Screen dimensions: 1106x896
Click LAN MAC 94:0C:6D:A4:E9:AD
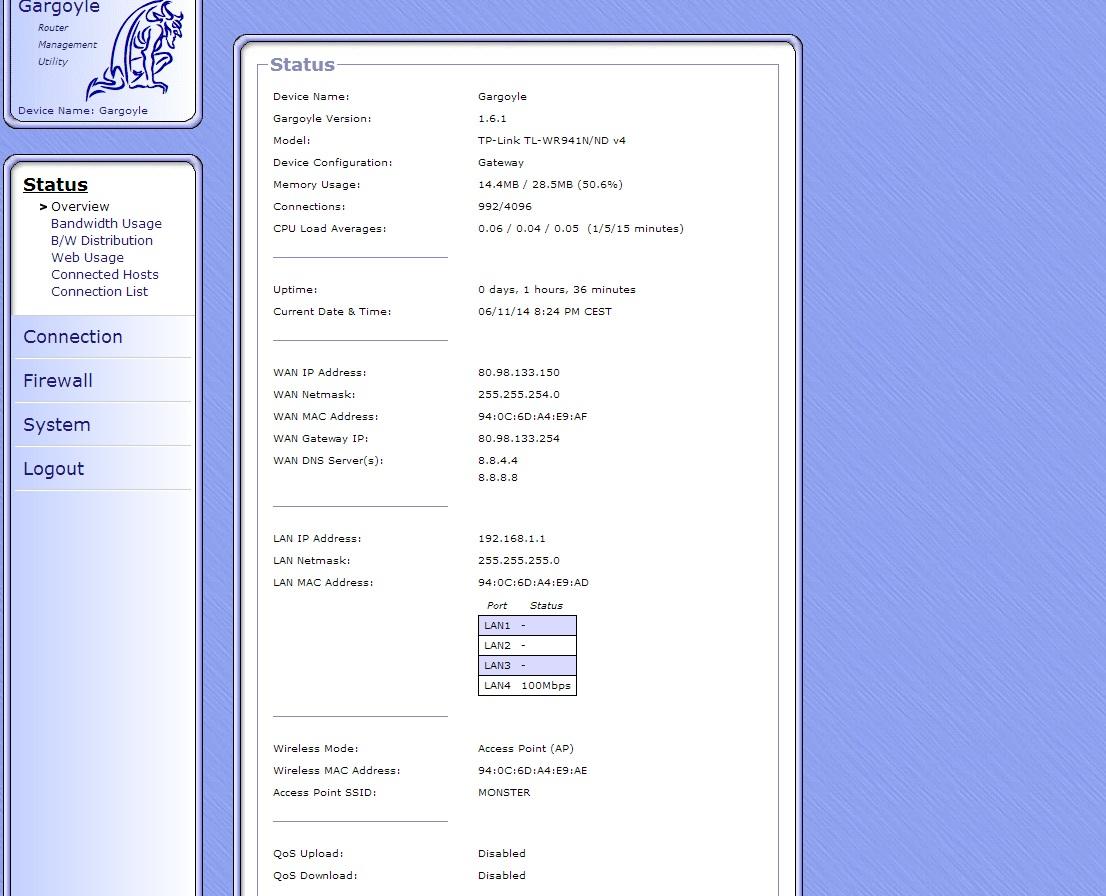[x=533, y=582]
